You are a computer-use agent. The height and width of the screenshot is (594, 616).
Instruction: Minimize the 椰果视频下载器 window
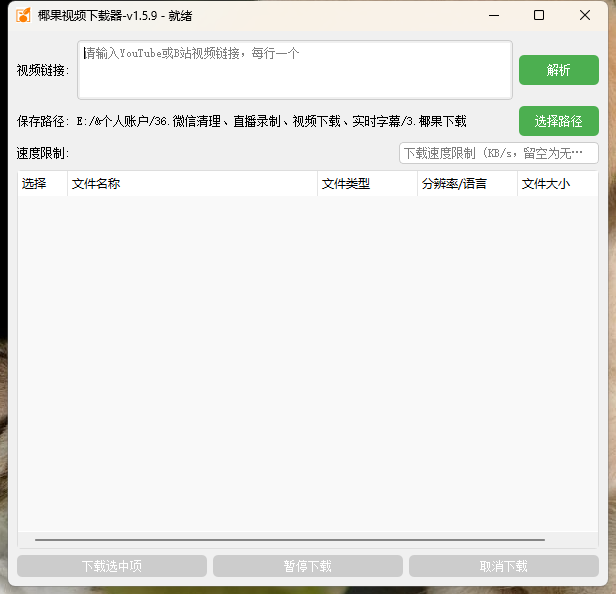[493, 15]
